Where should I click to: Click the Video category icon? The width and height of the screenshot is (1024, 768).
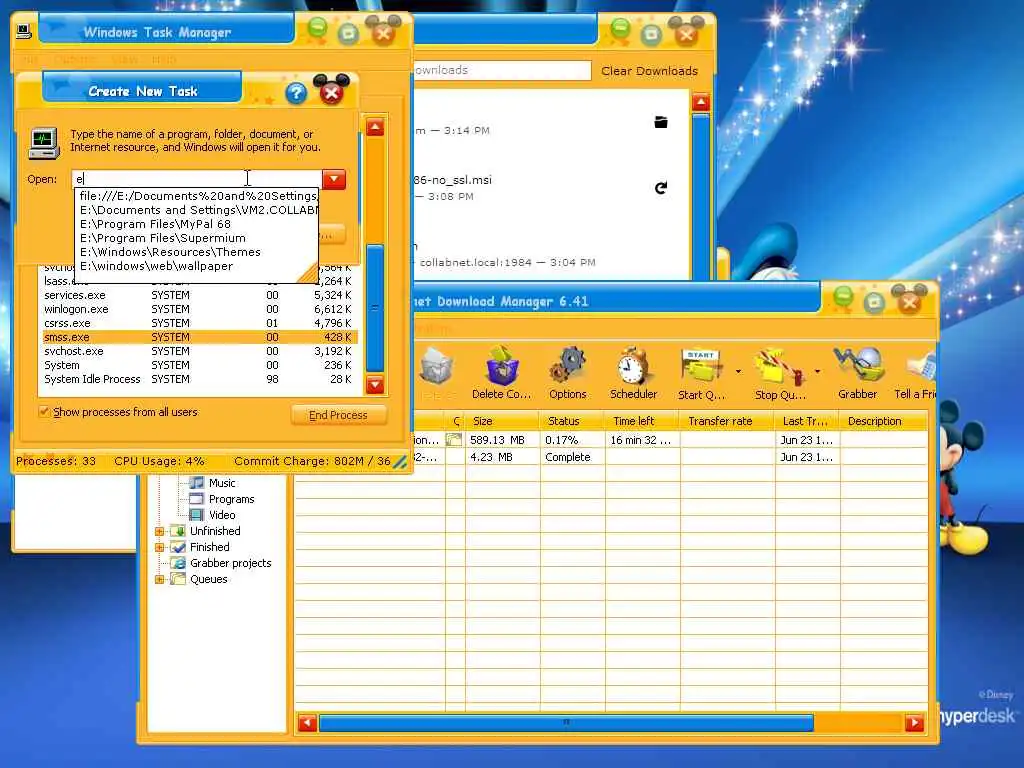[197, 515]
